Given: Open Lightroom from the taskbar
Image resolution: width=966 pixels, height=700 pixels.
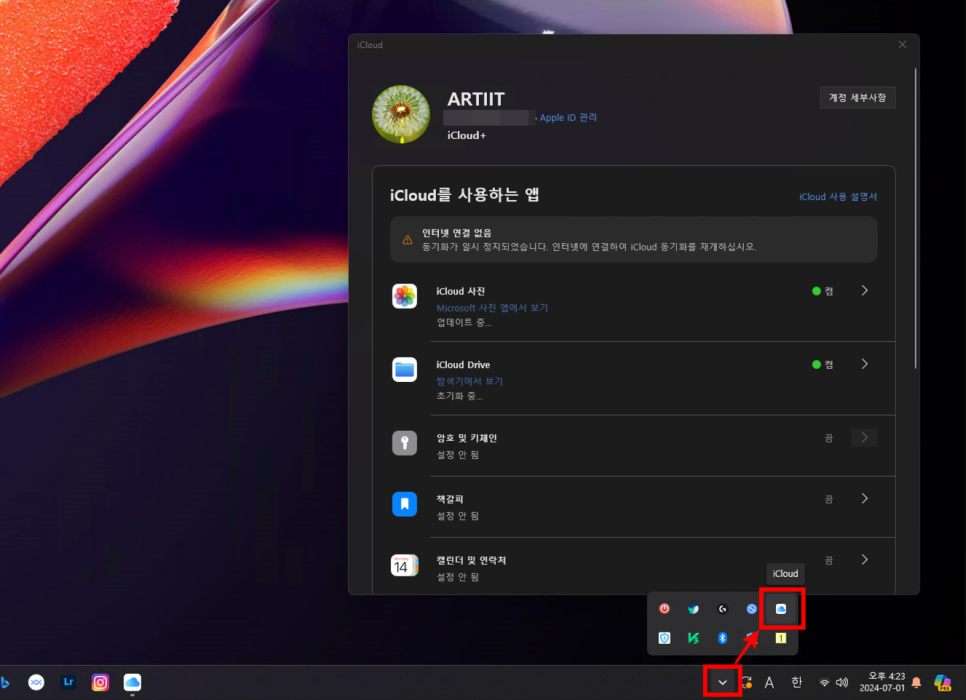Looking at the screenshot, I should [68, 682].
